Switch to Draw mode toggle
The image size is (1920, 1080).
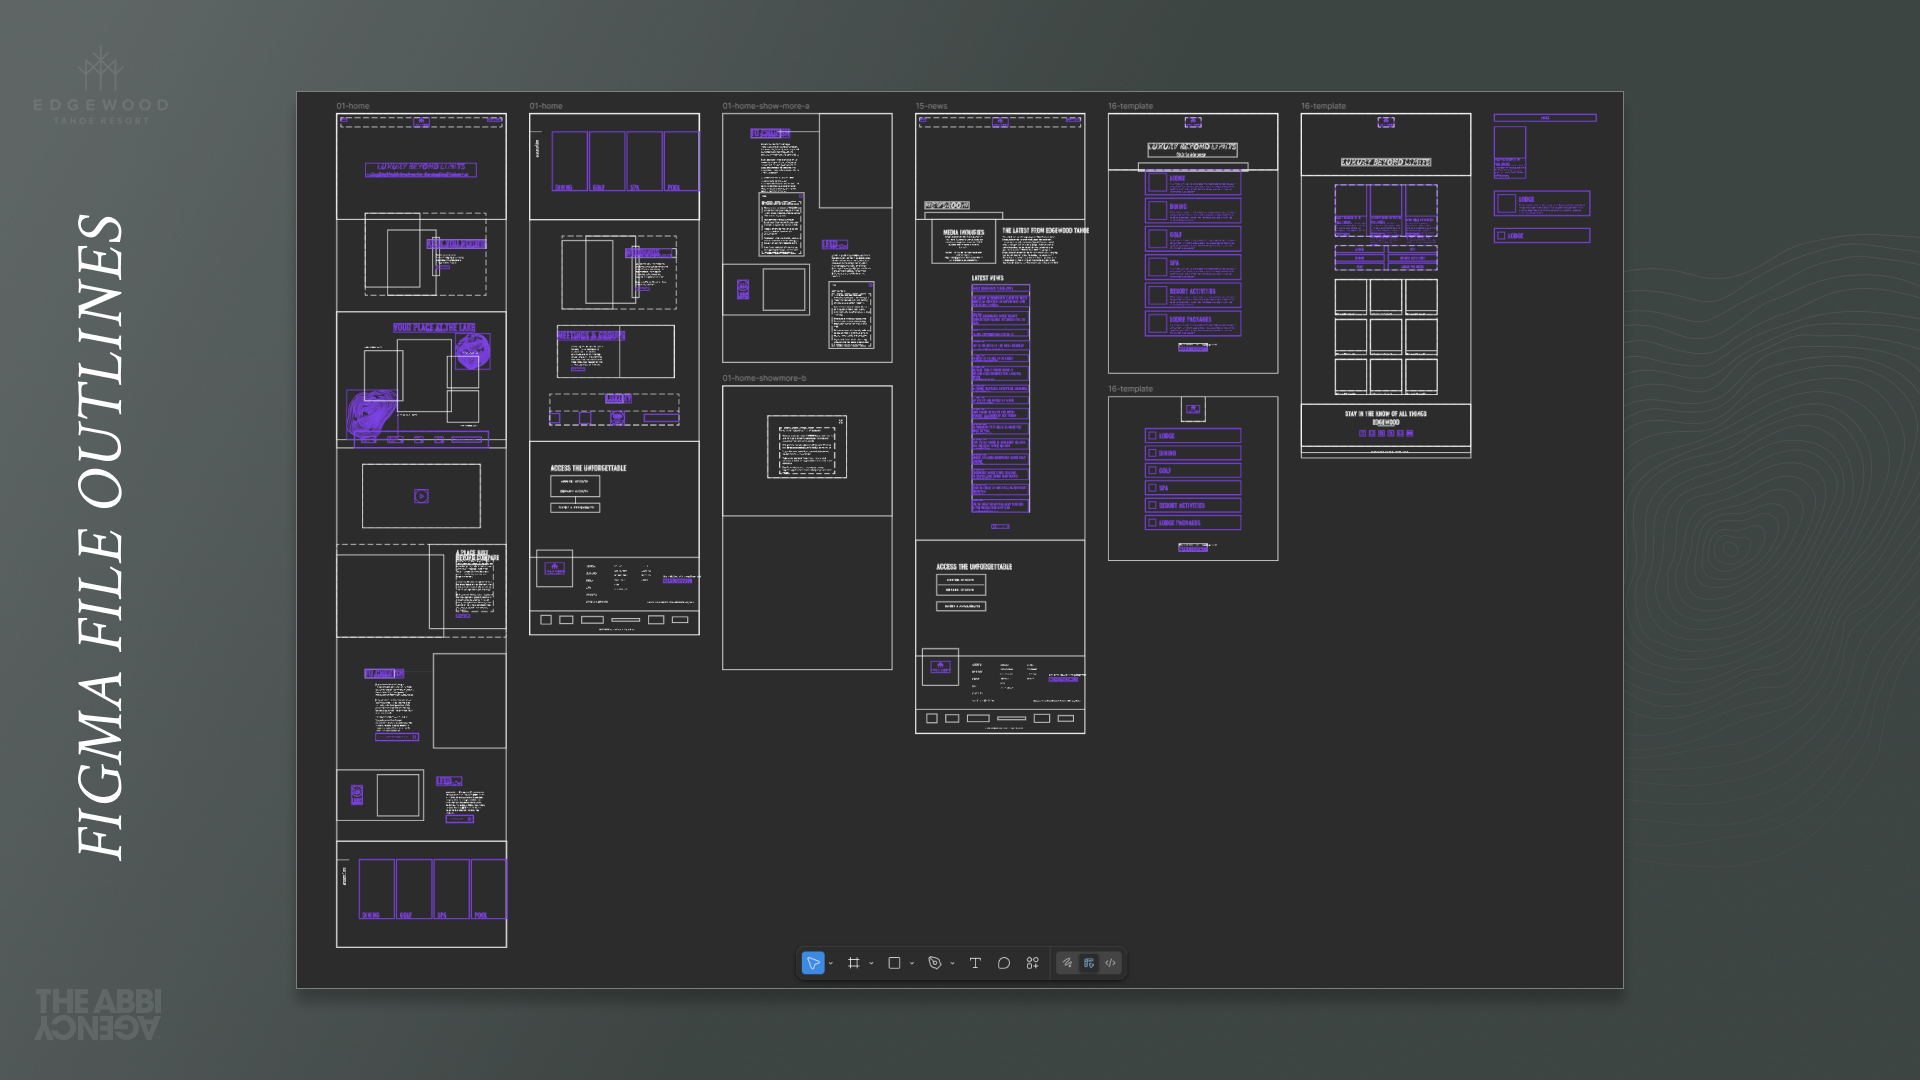pos(1067,963)
